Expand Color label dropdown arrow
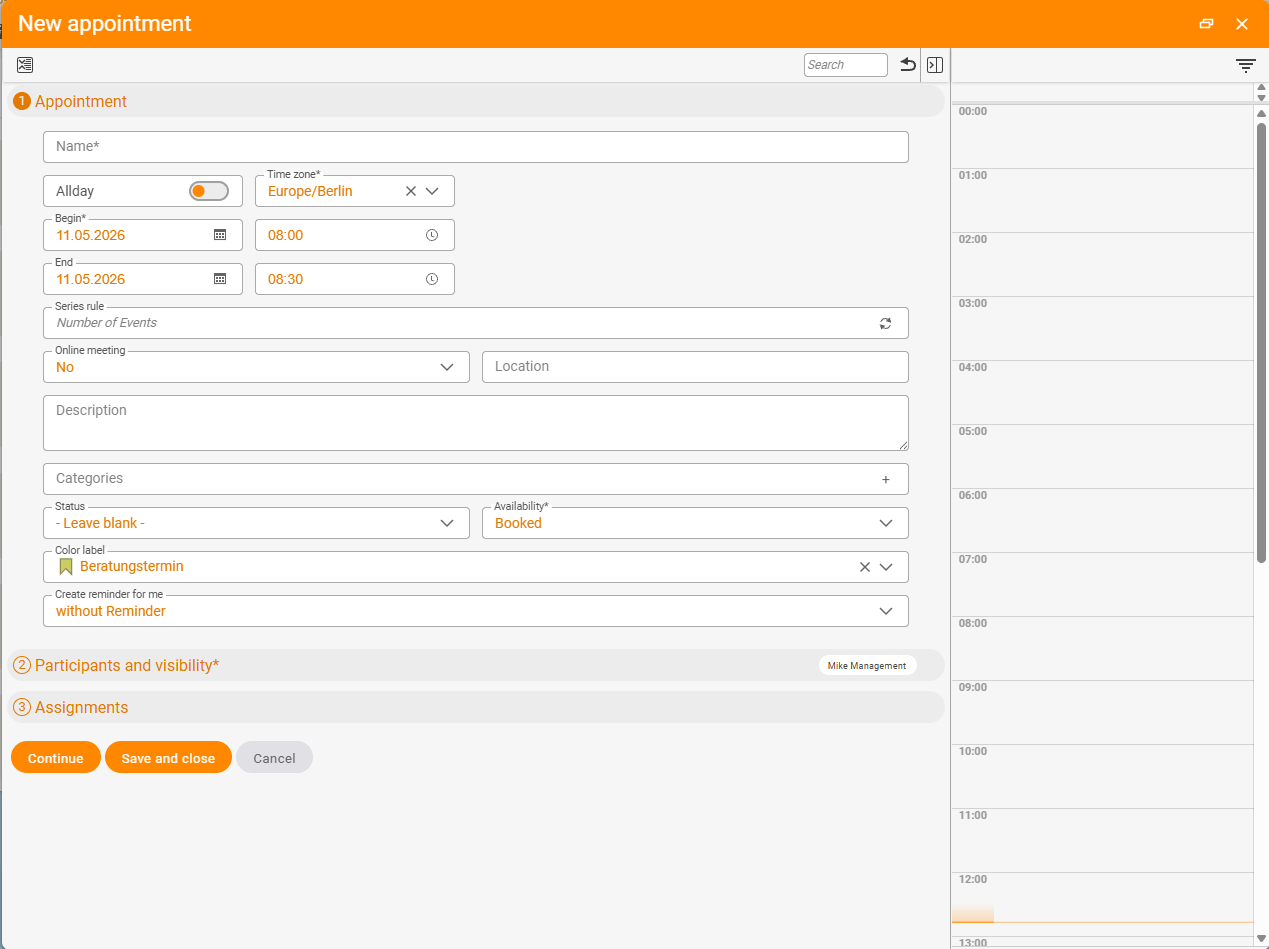 pyautogui.click(x=886, y=567)
